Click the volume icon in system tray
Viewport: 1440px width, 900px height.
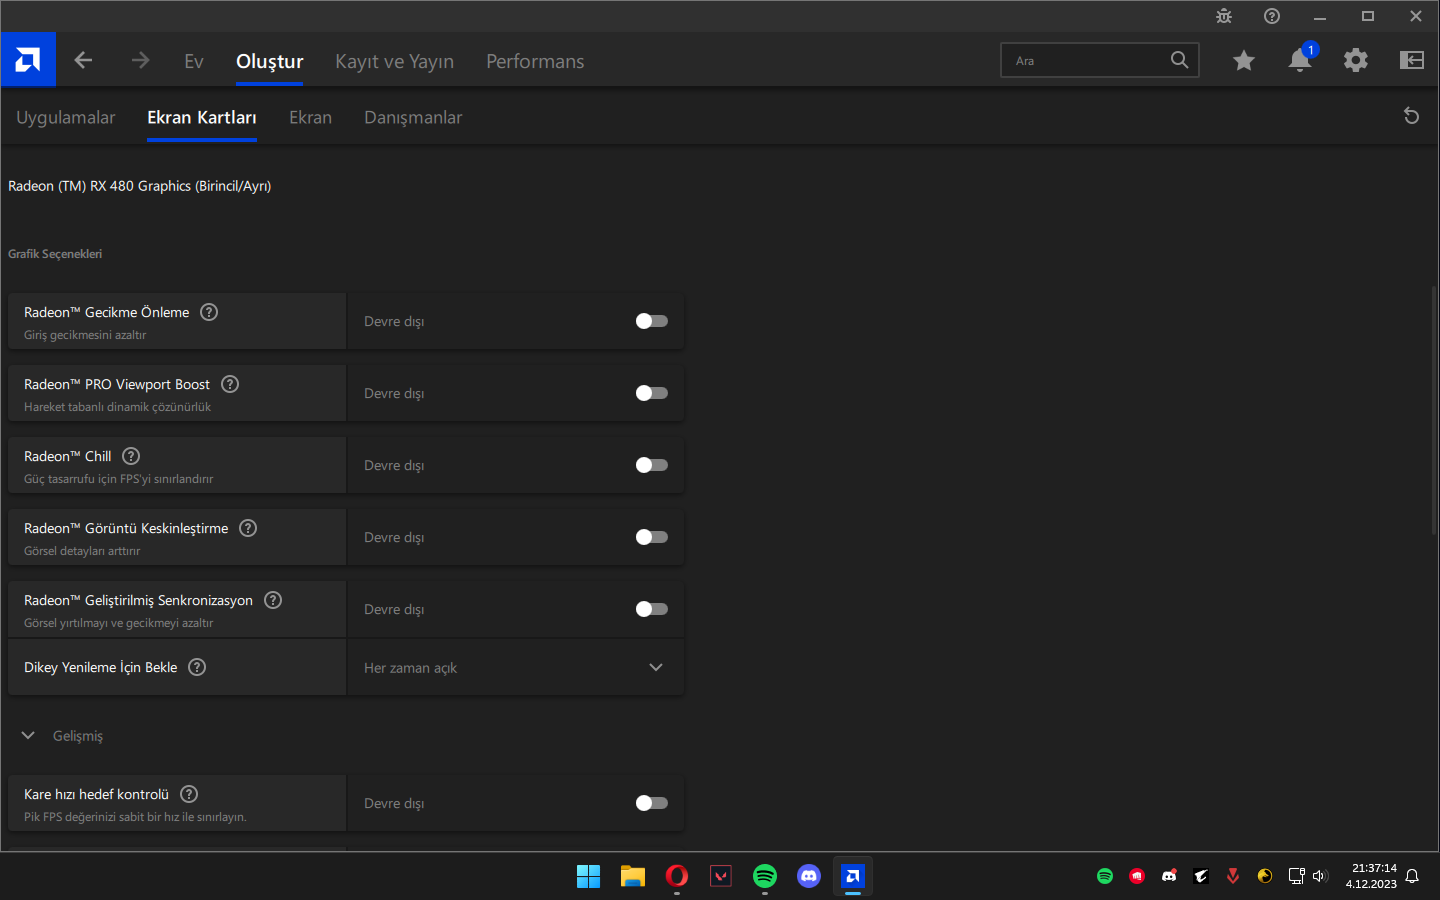click(1320, 876)
